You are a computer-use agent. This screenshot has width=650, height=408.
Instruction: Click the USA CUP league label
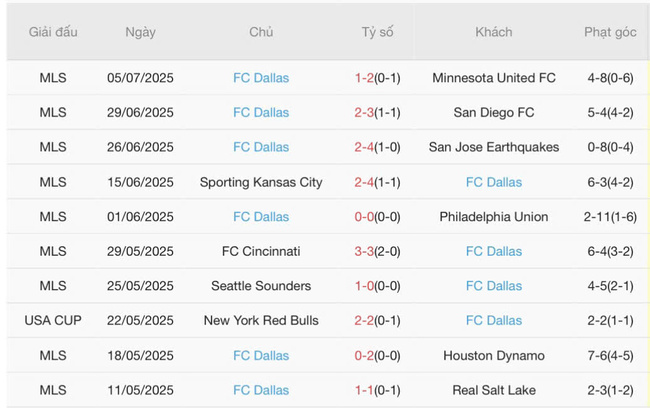tap(53, 321)
